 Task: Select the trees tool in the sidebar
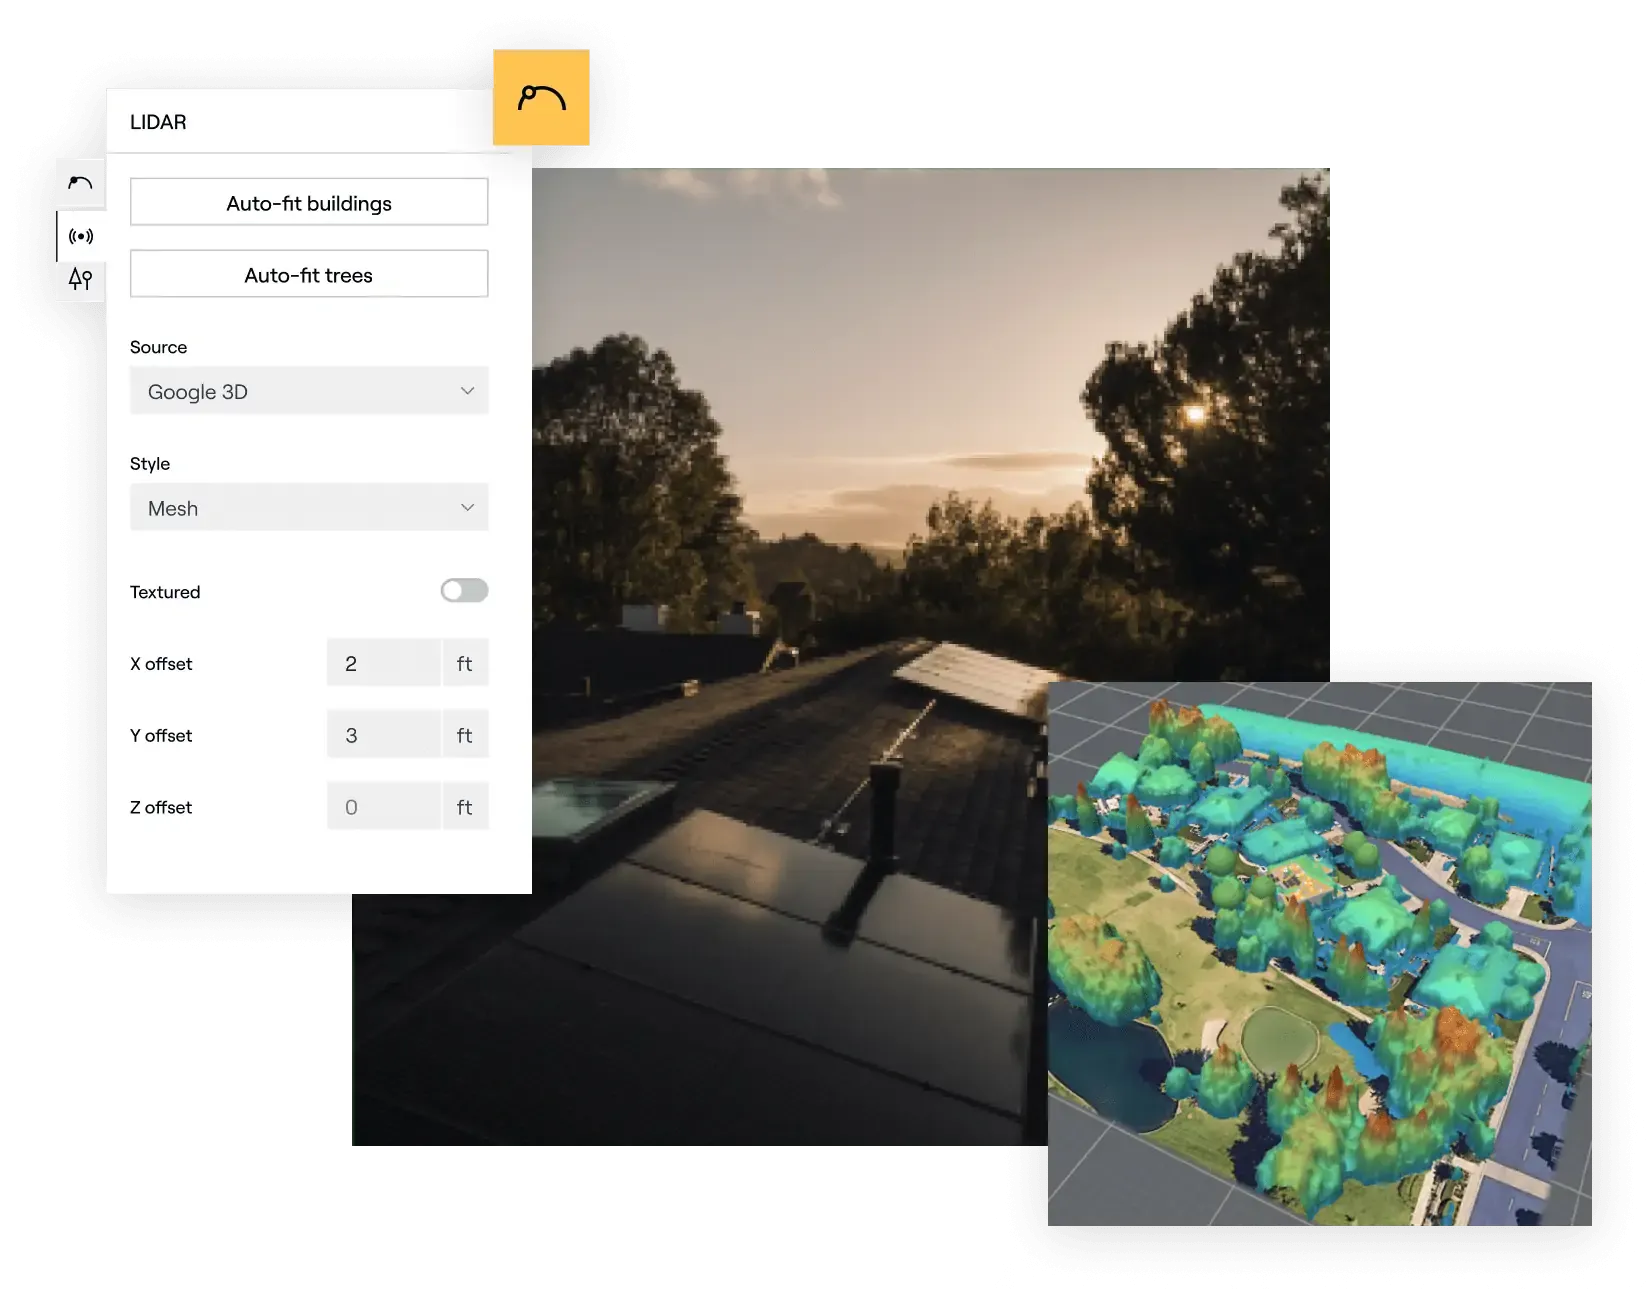80,279
